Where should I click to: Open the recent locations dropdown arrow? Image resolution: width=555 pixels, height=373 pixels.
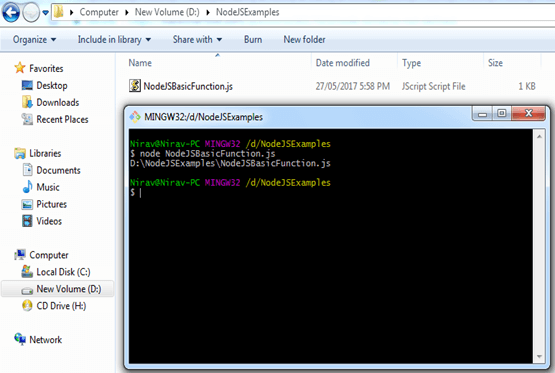click(46, 13)
